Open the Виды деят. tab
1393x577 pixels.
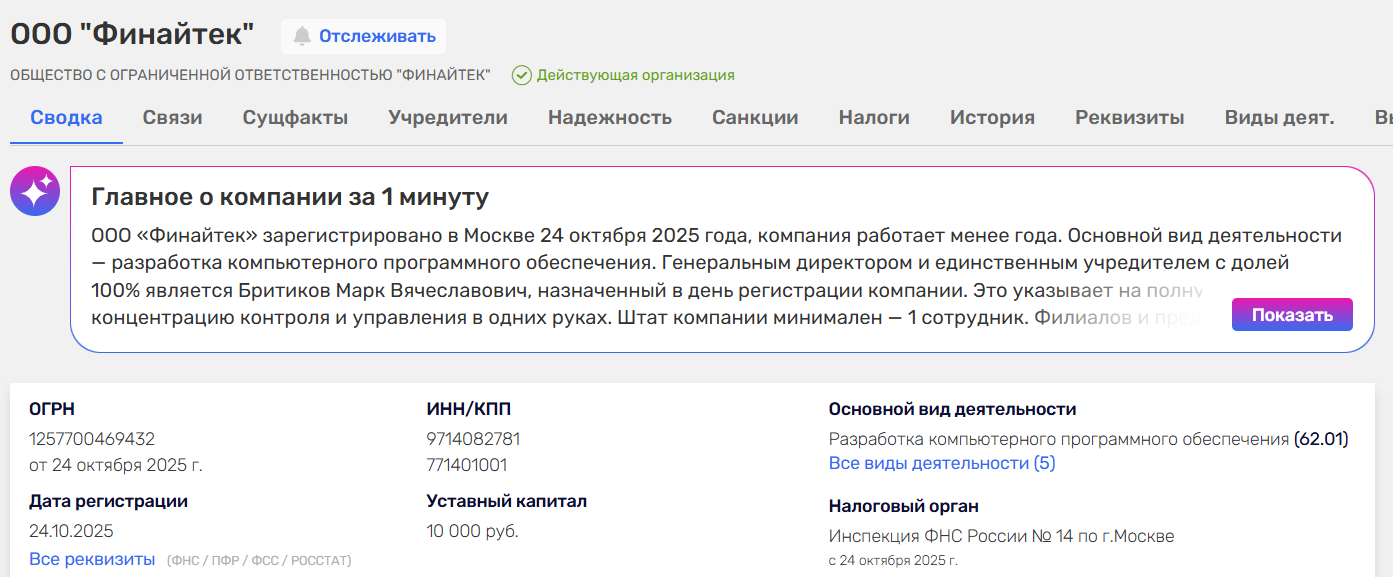[1280, 118]
